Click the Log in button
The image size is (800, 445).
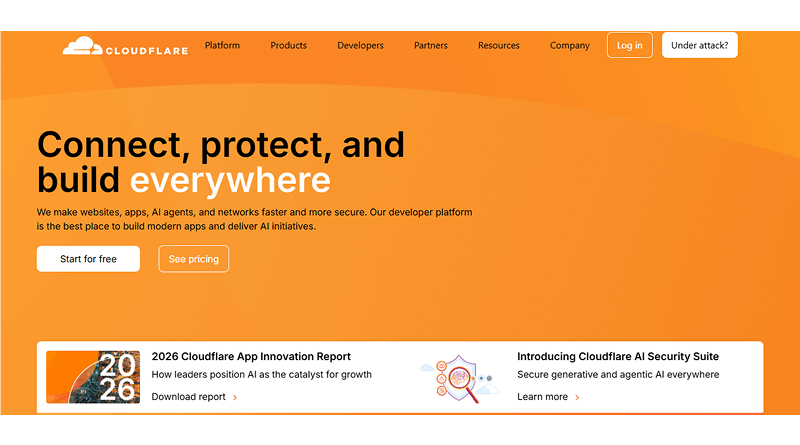pyautogui.click(x=630, y=45)
